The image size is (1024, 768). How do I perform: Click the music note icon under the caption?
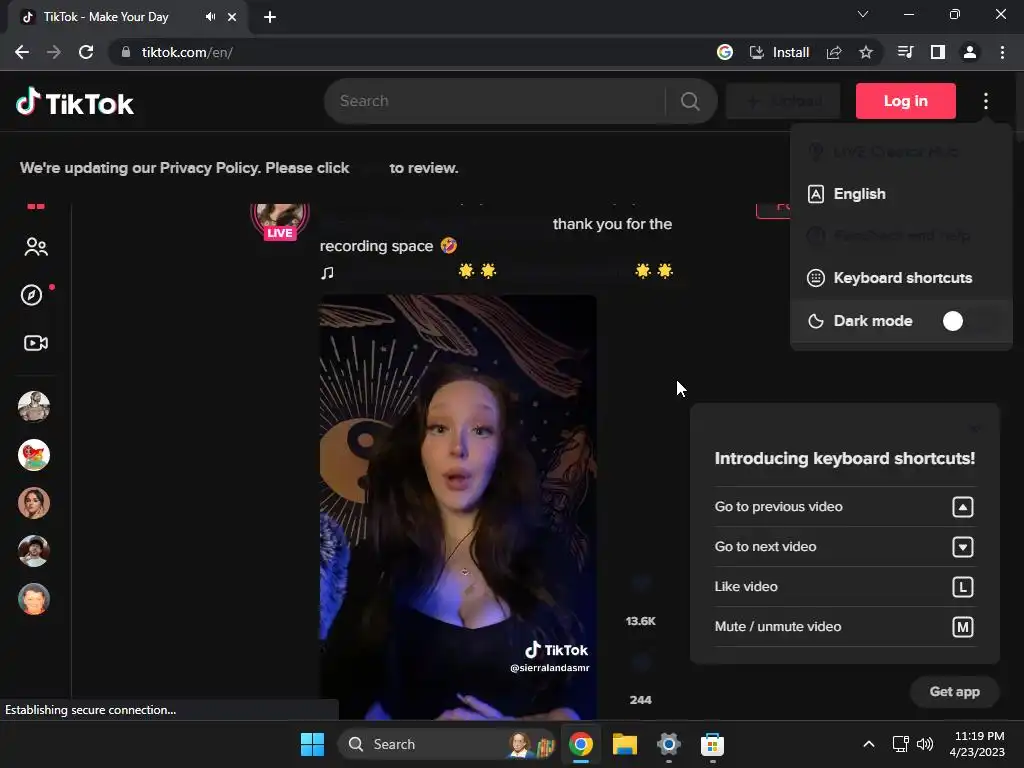click(327, 272)
